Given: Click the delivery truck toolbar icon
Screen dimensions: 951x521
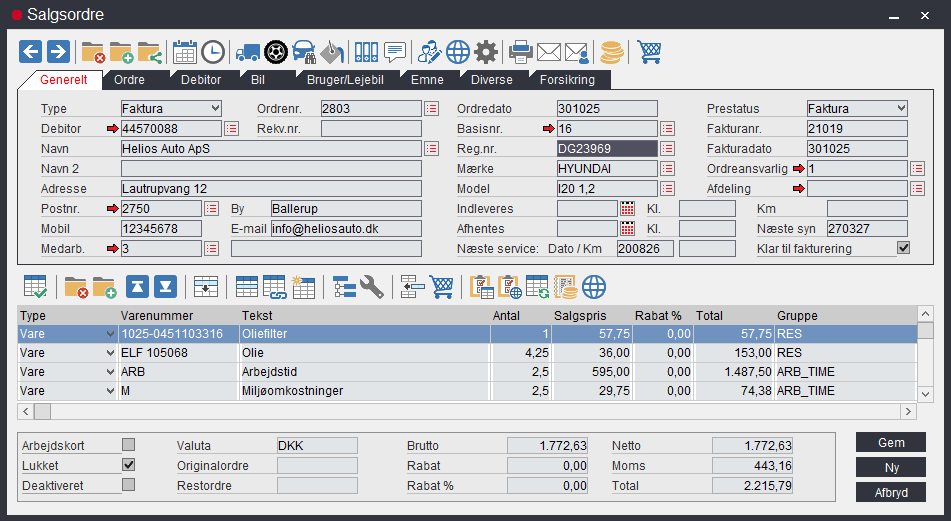Looking at the screenshot, I should coord(247,51).
